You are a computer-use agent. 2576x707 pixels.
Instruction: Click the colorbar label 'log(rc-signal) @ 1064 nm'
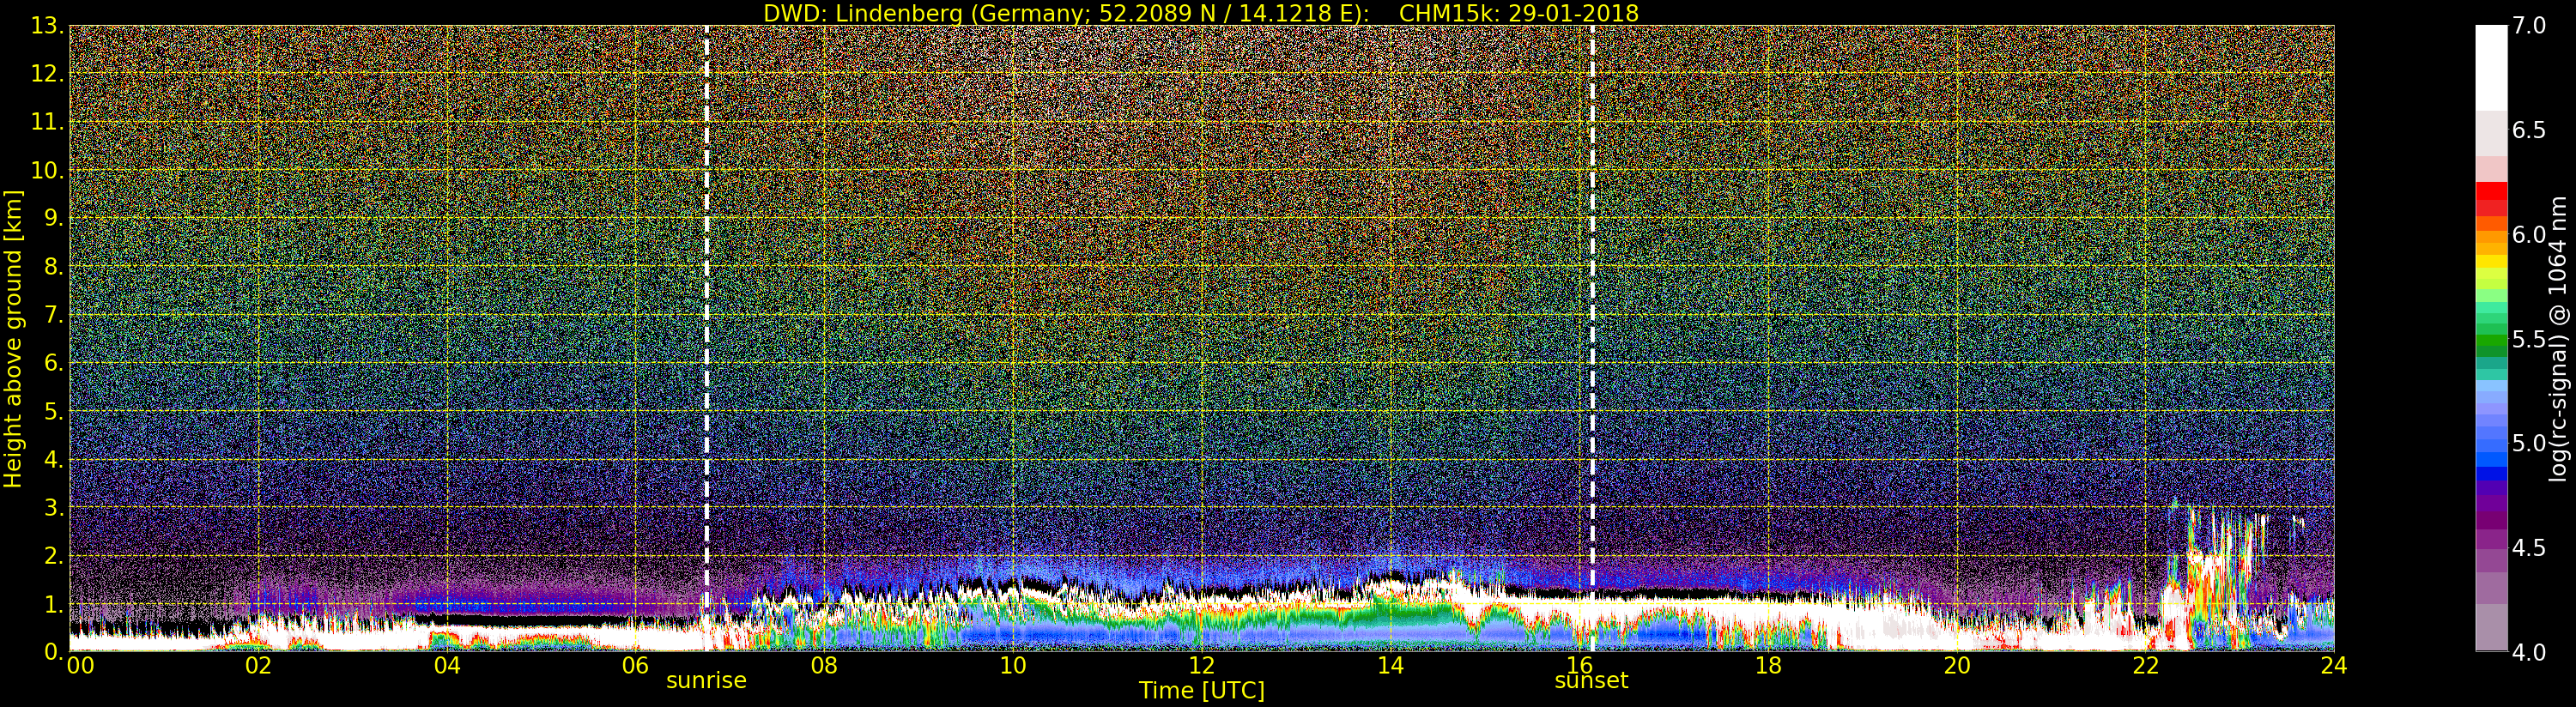point(2558,338)
